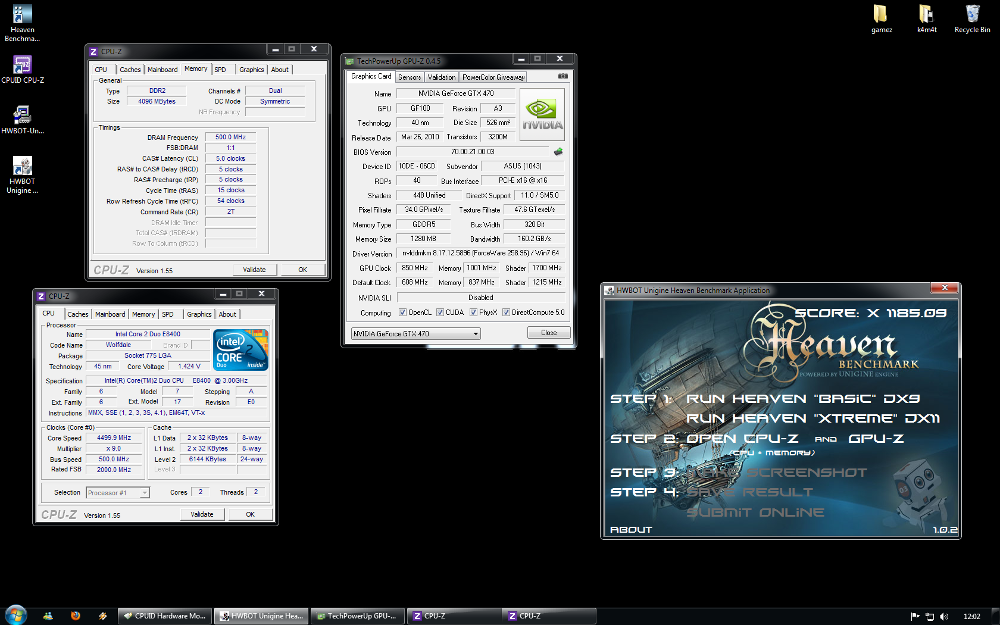The width and height of the screenshot is (1000, 625).
Task: Click the Intel Core 2 logo in CPU-Z
Action: tap(240, 349)
